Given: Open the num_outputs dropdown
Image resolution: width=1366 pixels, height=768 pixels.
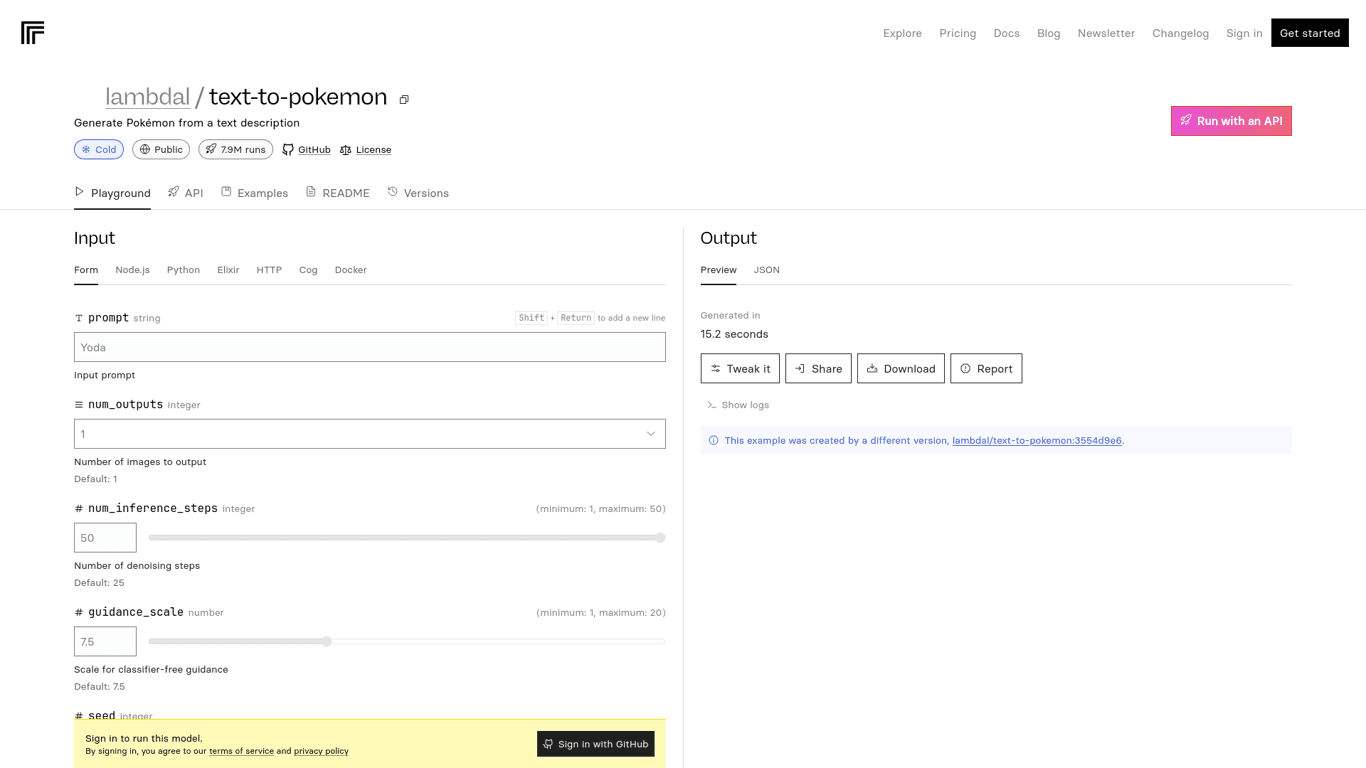Looking at the screenshot, I should [x=369, y=434].
